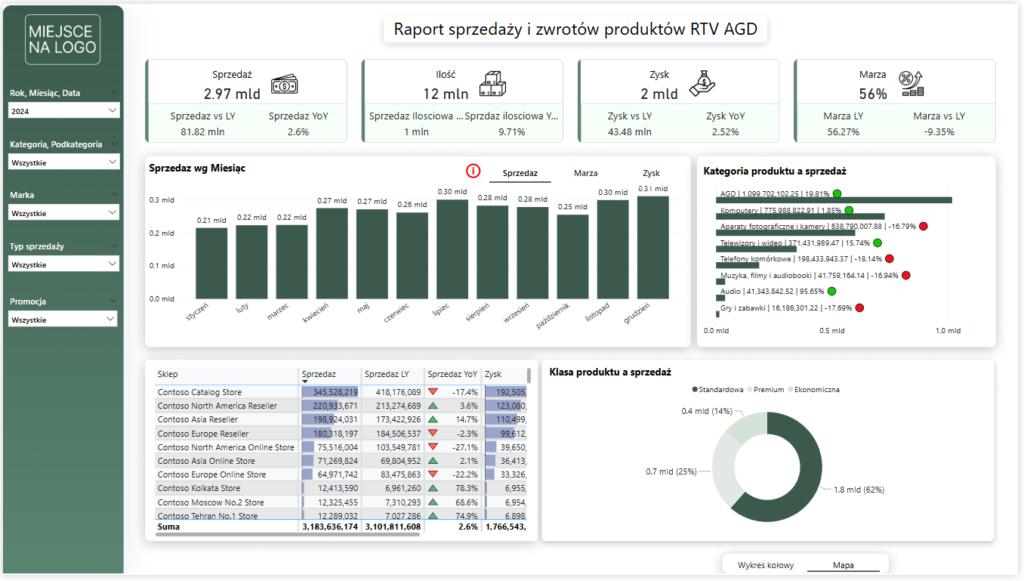Toggle Standardowa legend item in donut chart
Screen dimensions: 1024x581
719,388
